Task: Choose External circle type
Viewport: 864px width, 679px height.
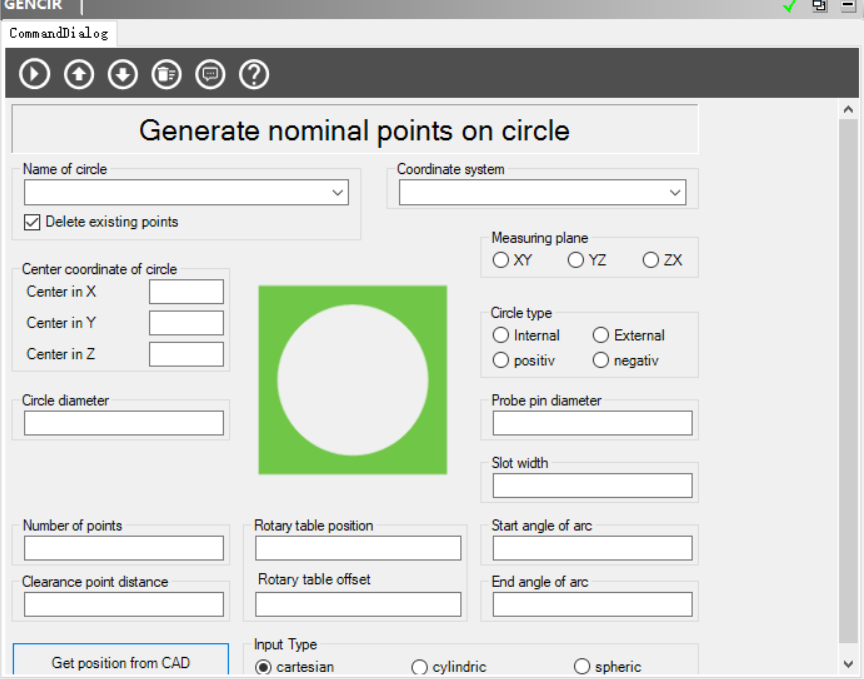Action: pos(601,335)
